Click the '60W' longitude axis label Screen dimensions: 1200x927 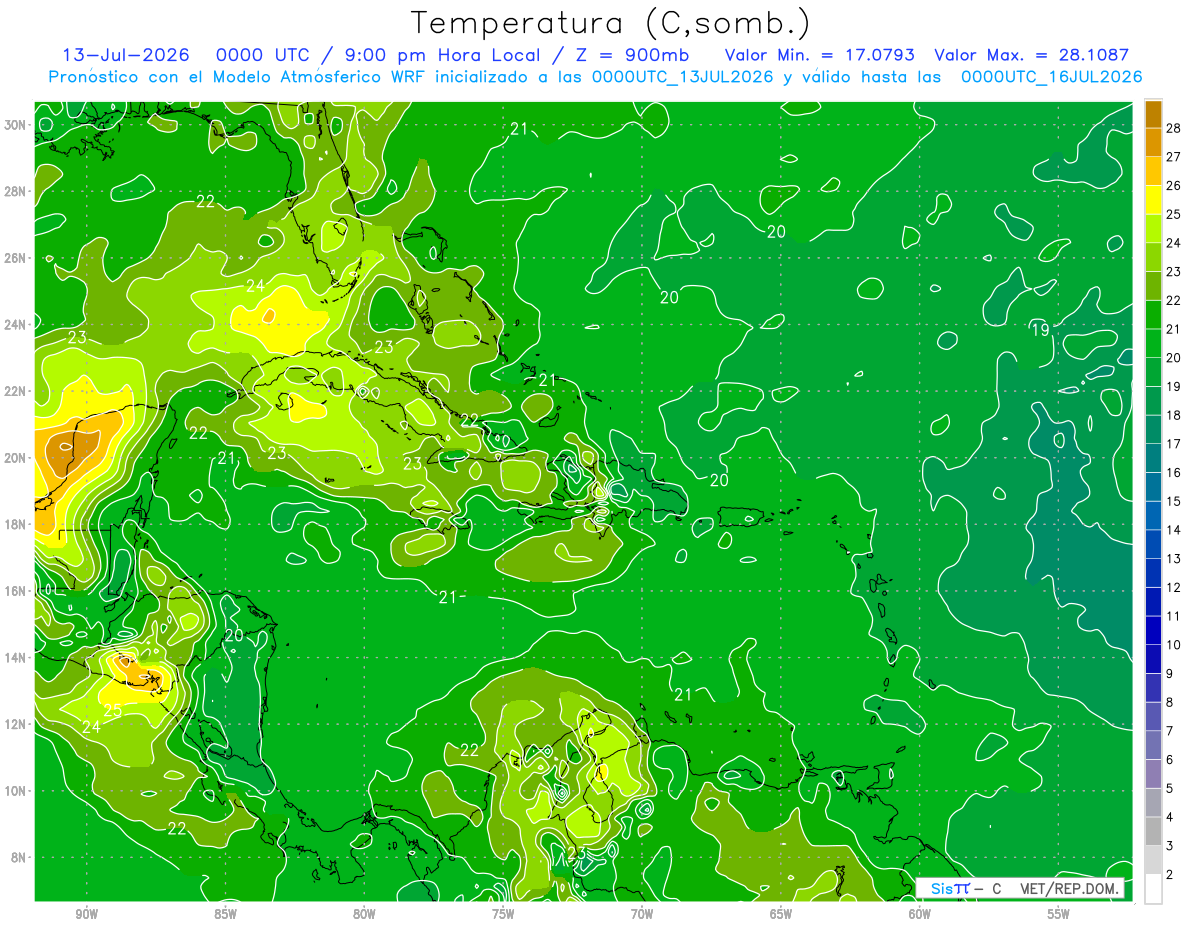point(920,914)
